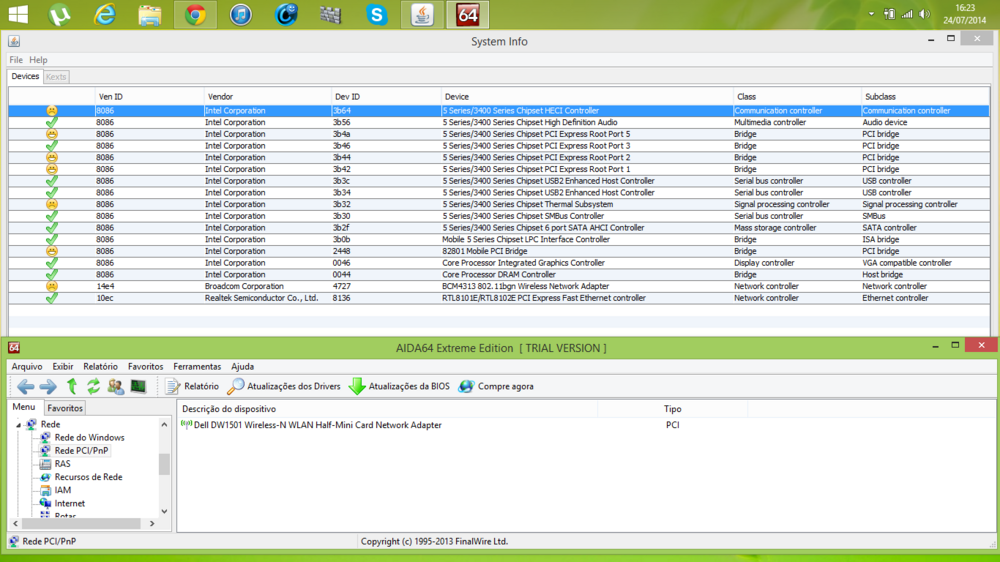Collapse the Rede tree node
The height and width of the screenshot is (562, 1000).
coord(18,425)
